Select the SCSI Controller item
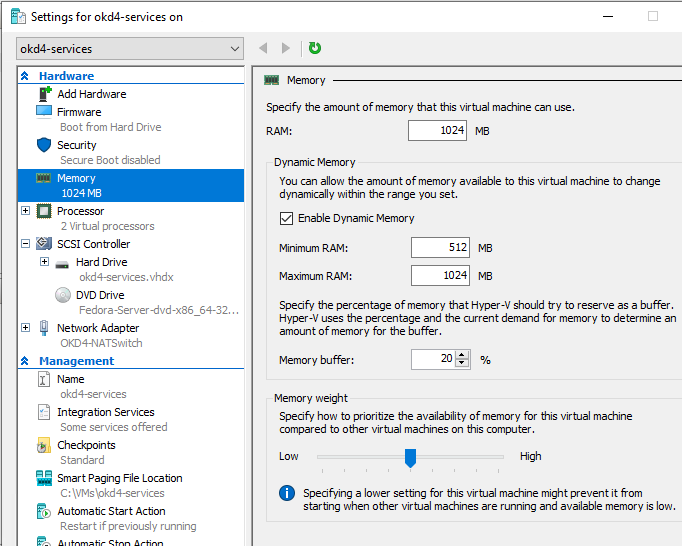This screenshot has width=682, height=546. tap(94, 244)
